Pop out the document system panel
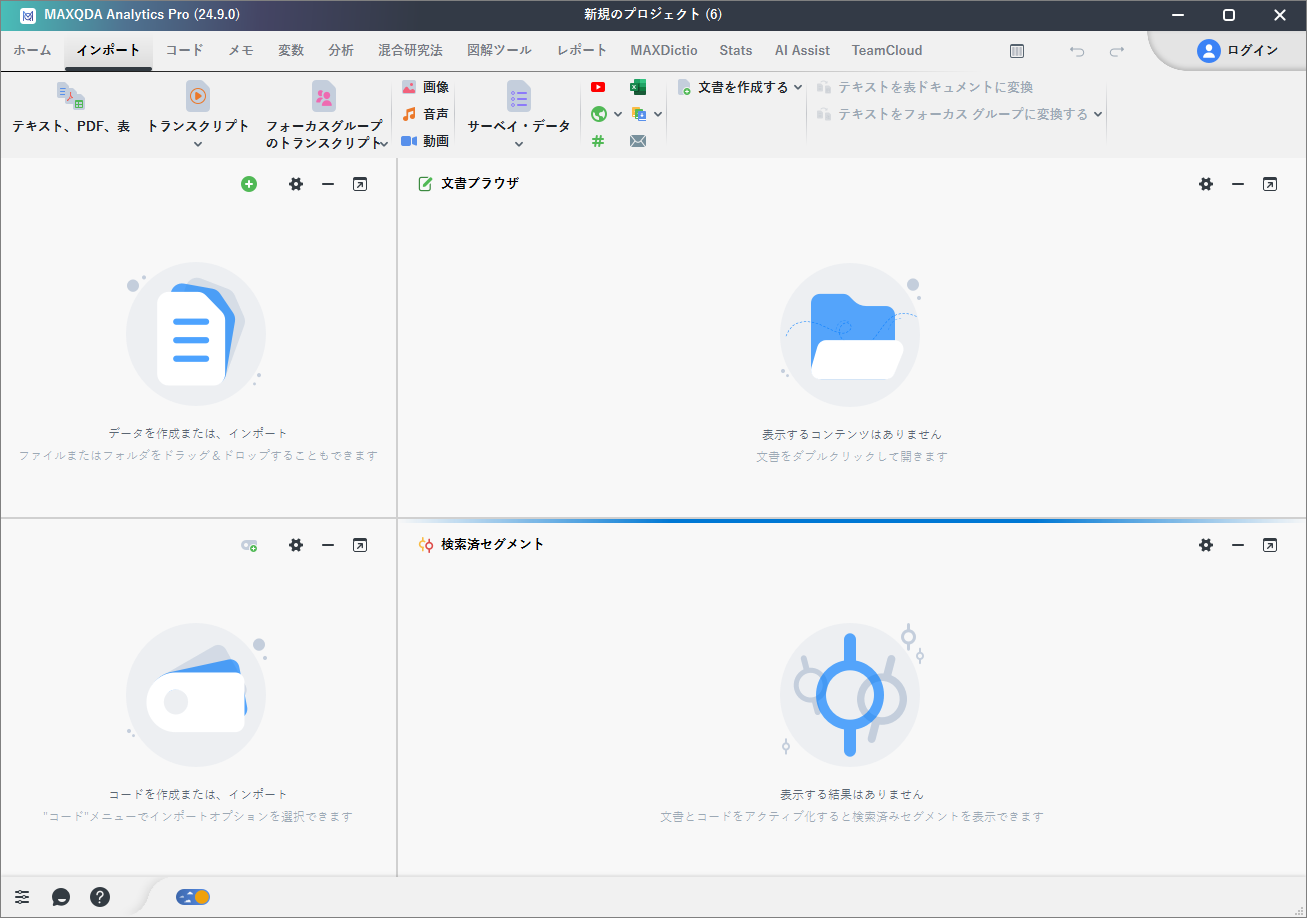 pyautogui.click(x=360, y=184)
